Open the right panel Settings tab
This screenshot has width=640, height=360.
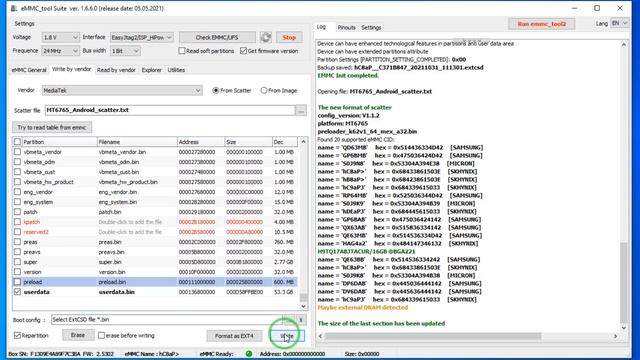click(371, 27)
